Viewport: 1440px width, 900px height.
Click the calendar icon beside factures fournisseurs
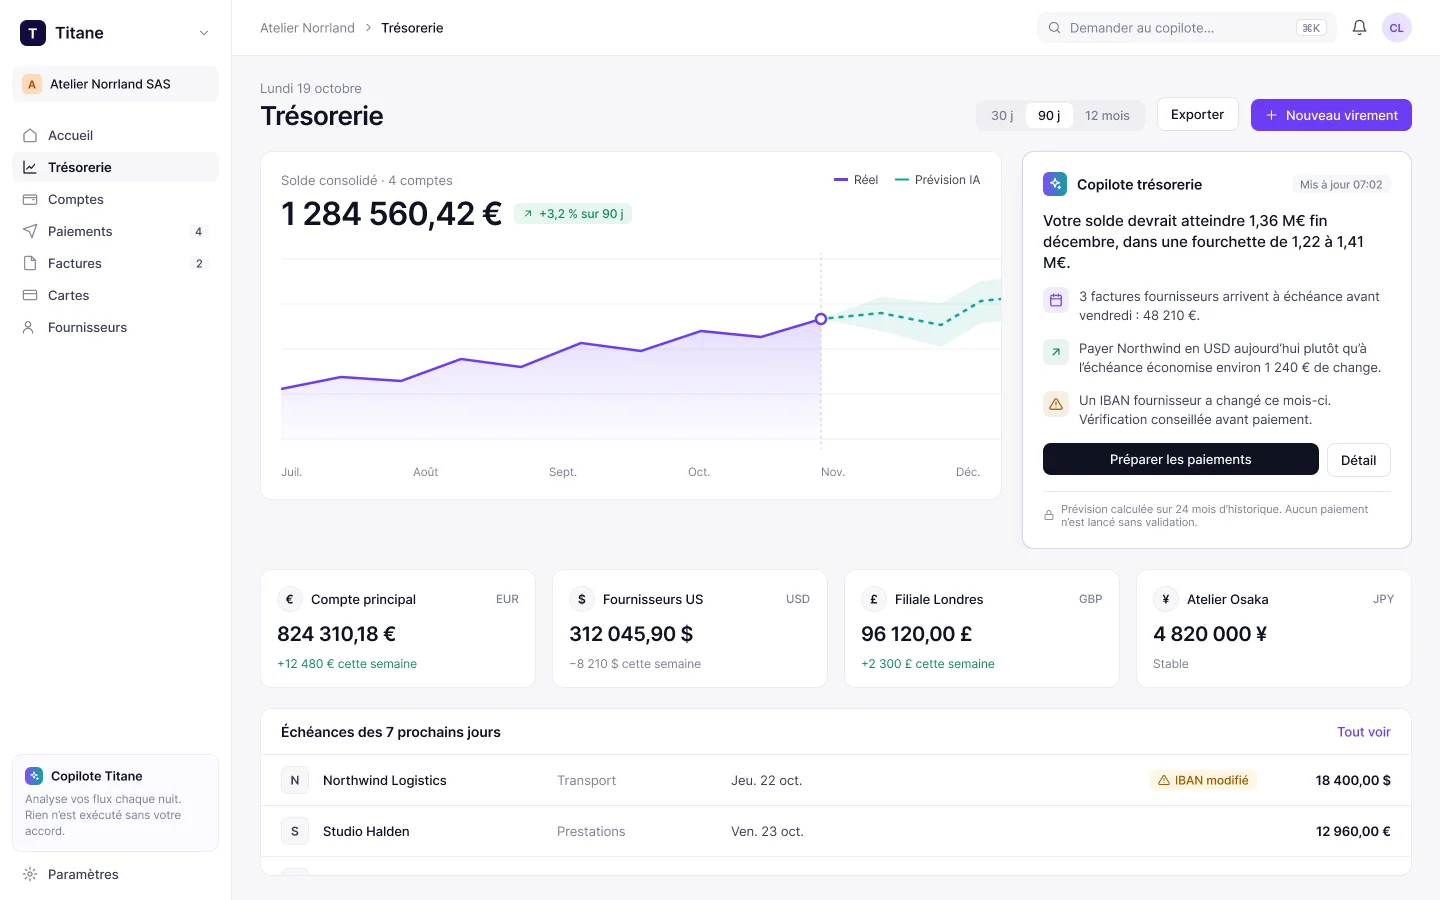[x=1055, y=300]
